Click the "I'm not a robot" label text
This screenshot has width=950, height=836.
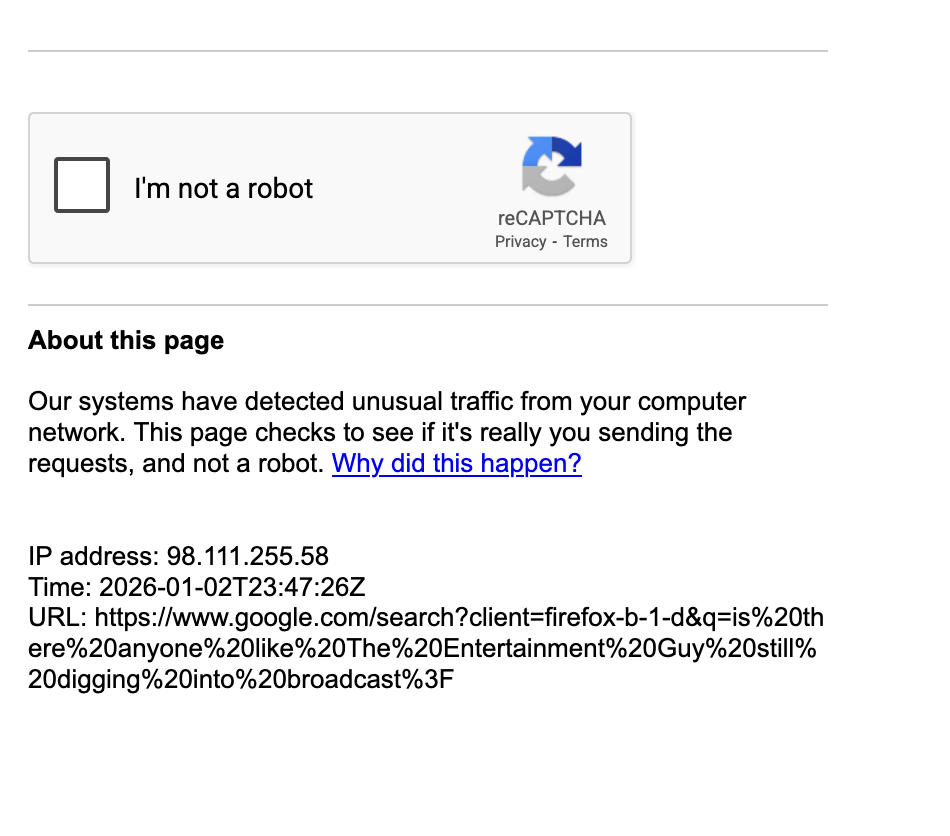coord(223,188)
